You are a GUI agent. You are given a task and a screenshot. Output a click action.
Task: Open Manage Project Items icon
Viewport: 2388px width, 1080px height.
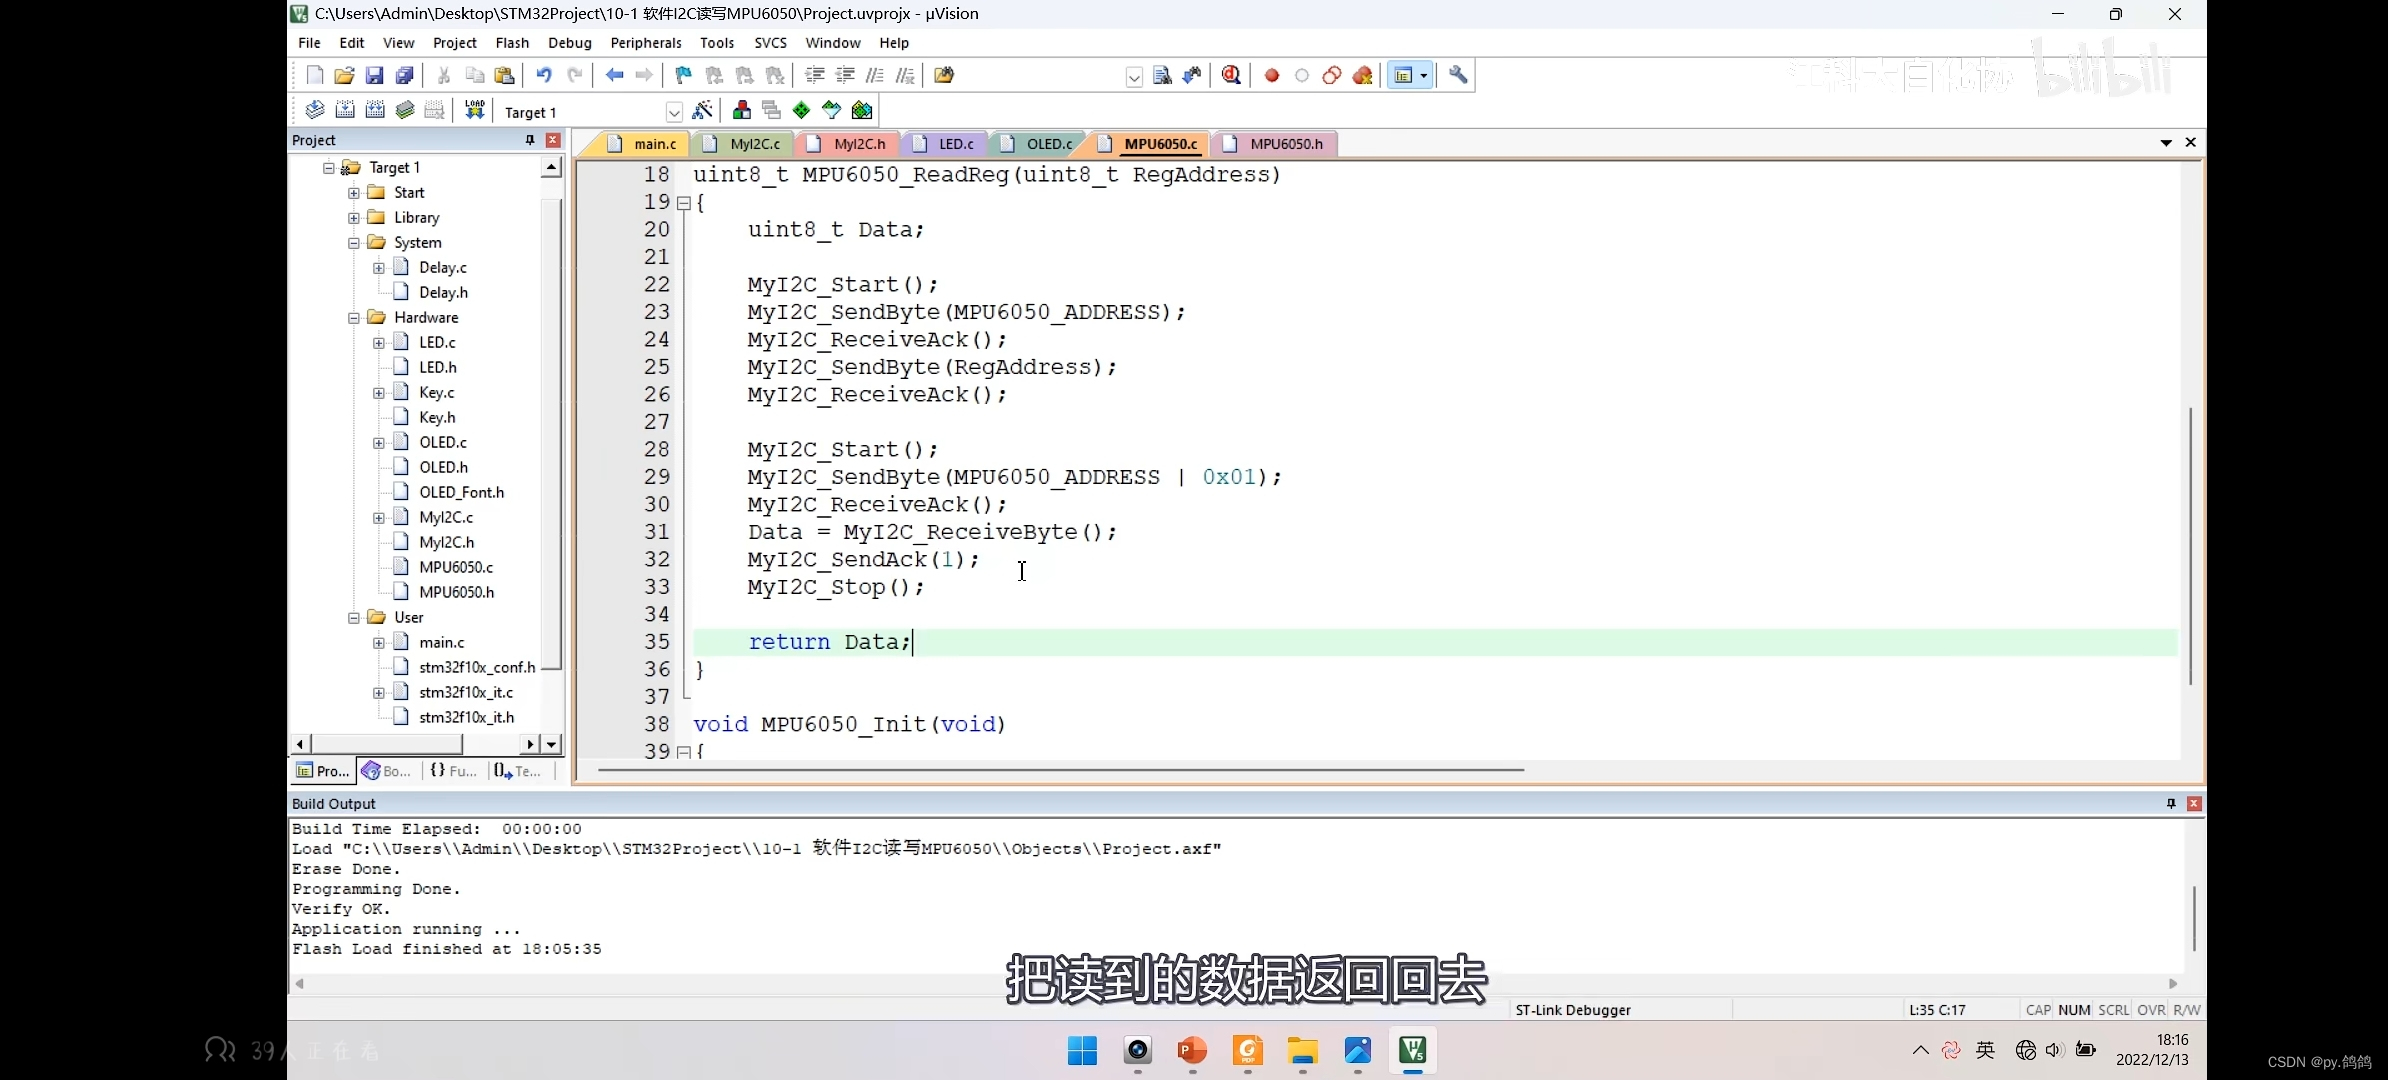pos(742,110)
